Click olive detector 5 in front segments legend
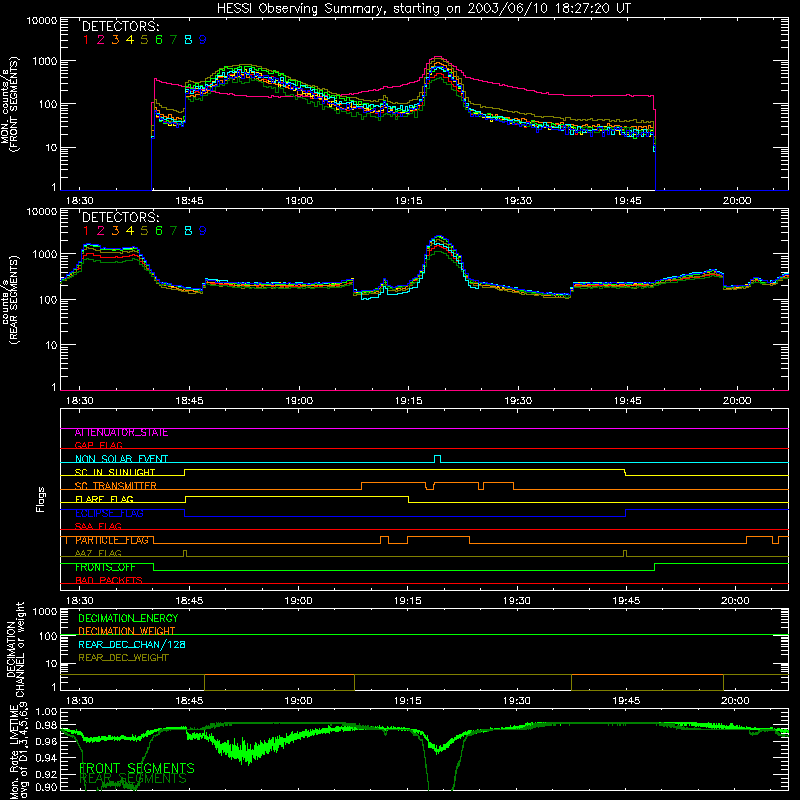 tap(144, 40)
